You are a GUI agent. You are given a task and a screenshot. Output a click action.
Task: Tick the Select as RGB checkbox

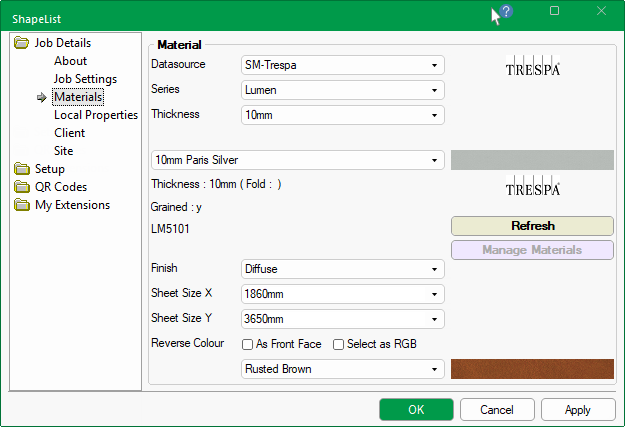pyautogui.click(x=339, y=344)
